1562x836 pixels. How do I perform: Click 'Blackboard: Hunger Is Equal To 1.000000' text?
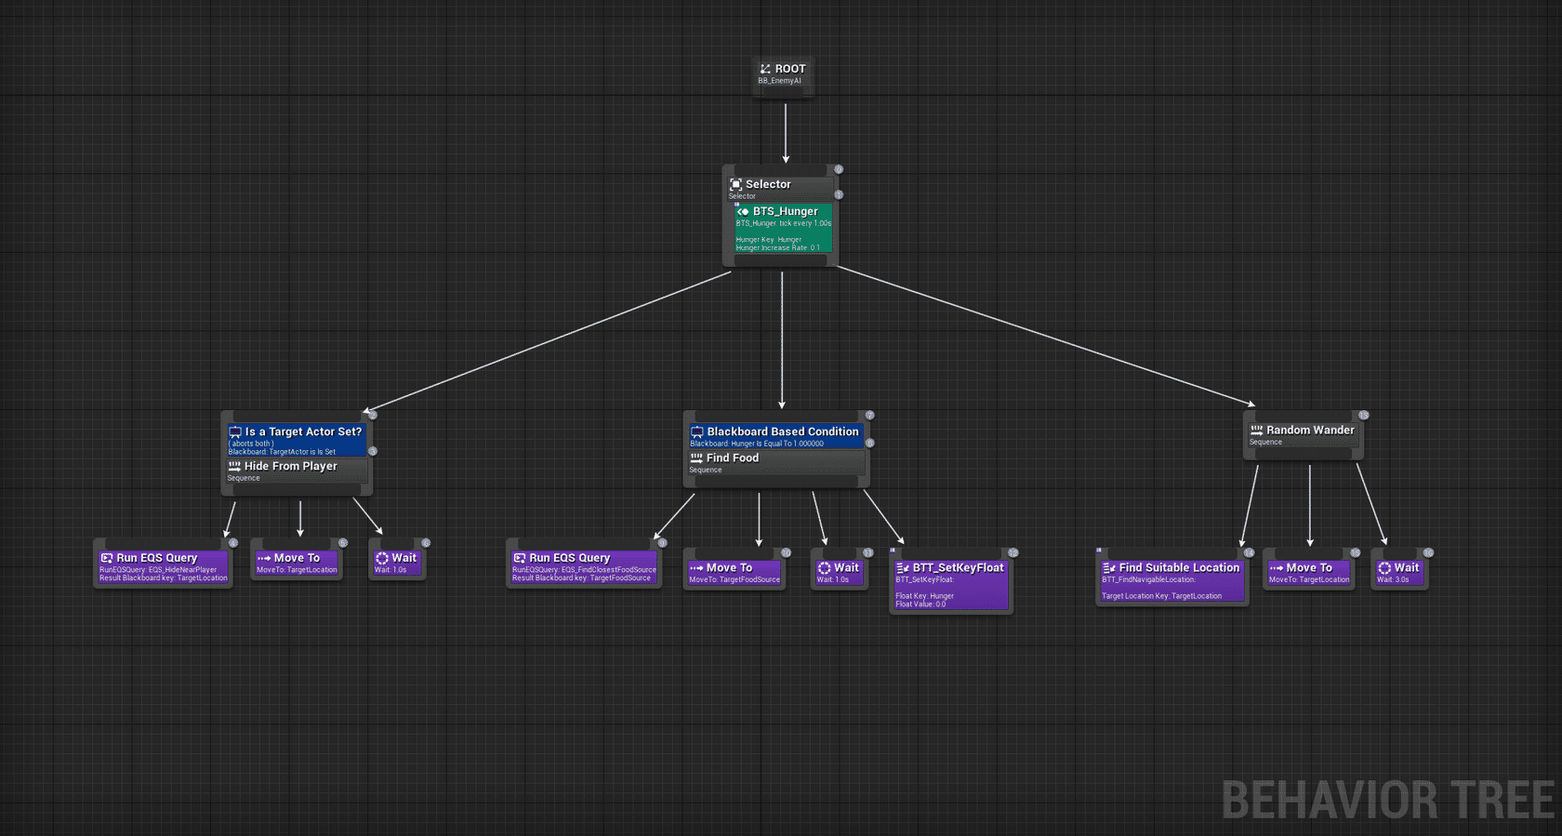pyautogui.click(x=757, y=443)
